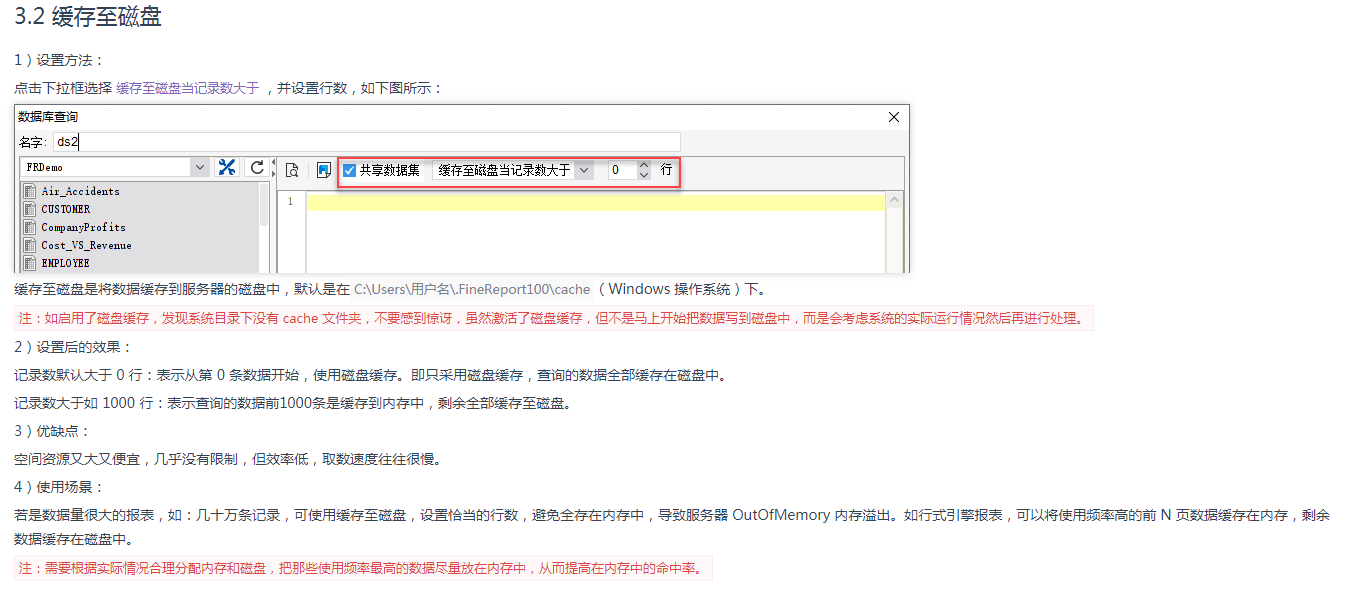
Task: Click the database connection settings wrench icon
Action: click(227, 168)
